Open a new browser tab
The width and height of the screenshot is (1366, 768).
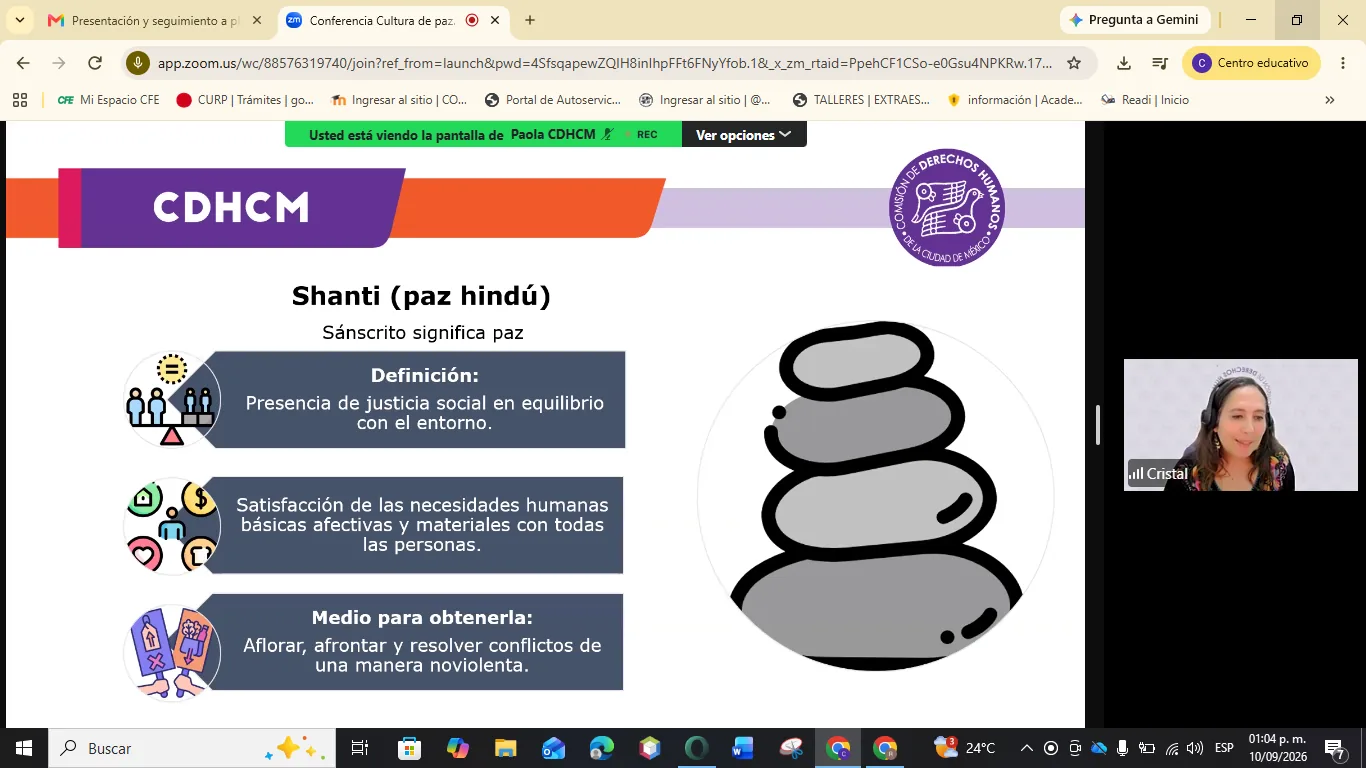[x=530, y=20]
